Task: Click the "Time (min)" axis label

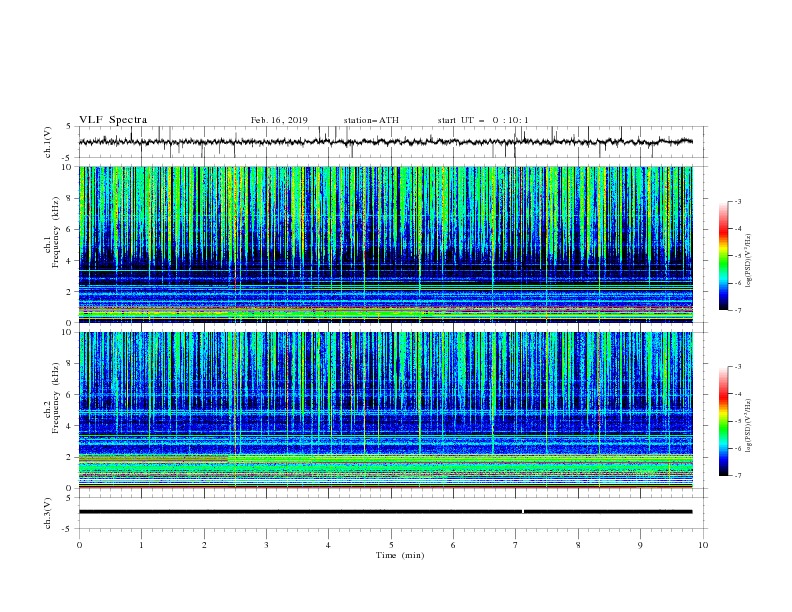Action: point(400,555)
